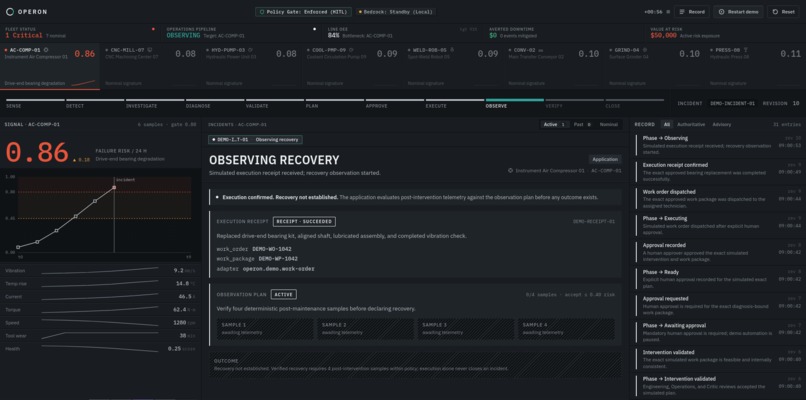Click the Vibration signal row

pos(100,270)
